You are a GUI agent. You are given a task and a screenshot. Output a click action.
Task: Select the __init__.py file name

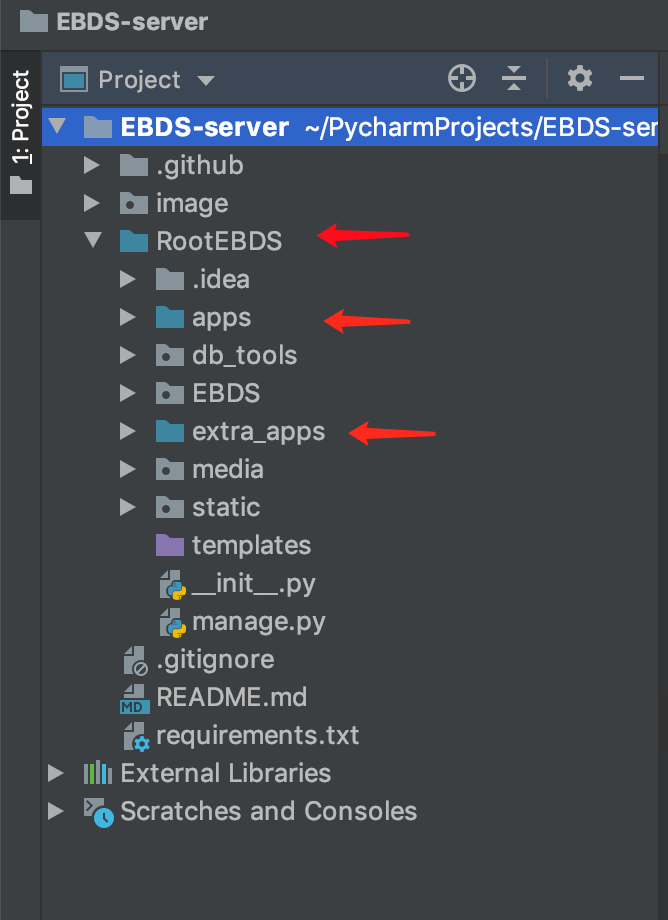click(253, 584)
